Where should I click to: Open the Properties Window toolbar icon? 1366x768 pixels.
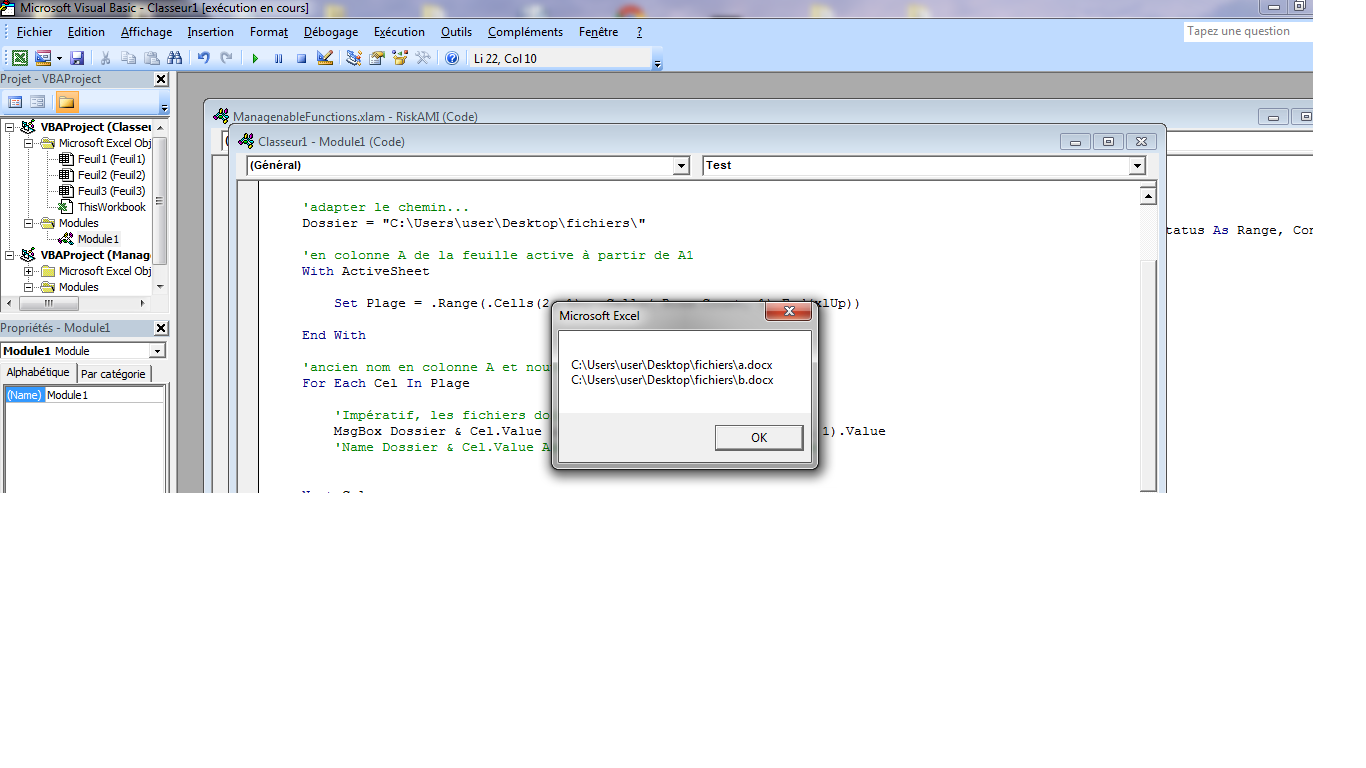coord(376,58)
